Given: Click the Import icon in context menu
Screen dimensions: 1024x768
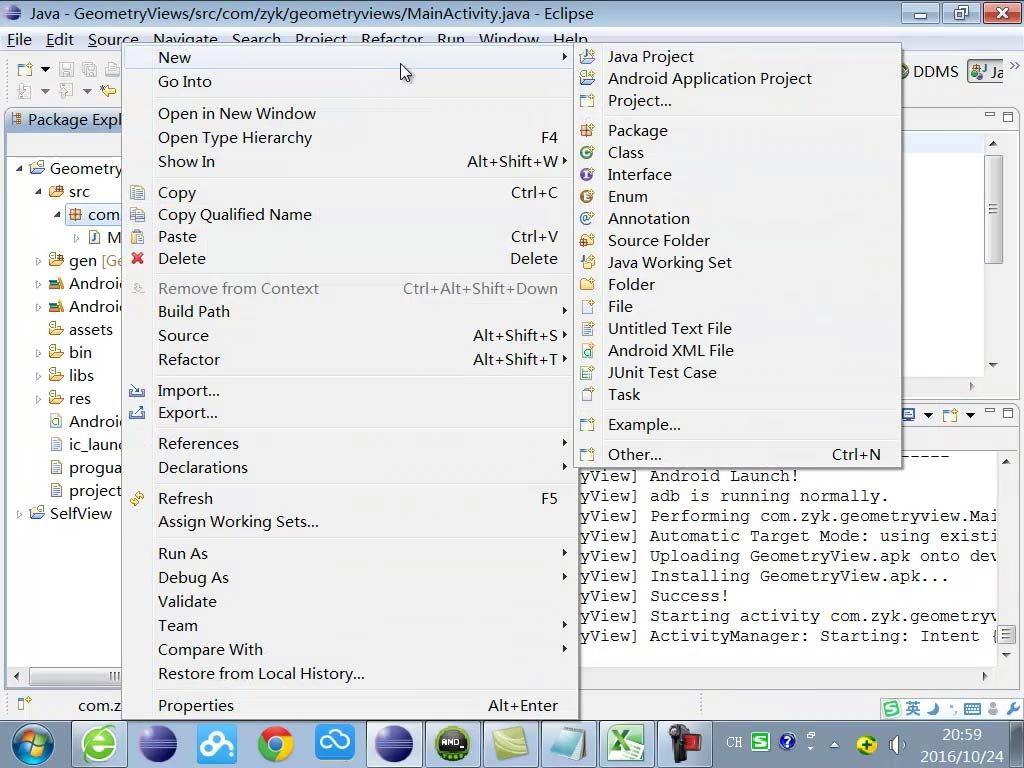Looking at the screenshot, I should [137, 391].
